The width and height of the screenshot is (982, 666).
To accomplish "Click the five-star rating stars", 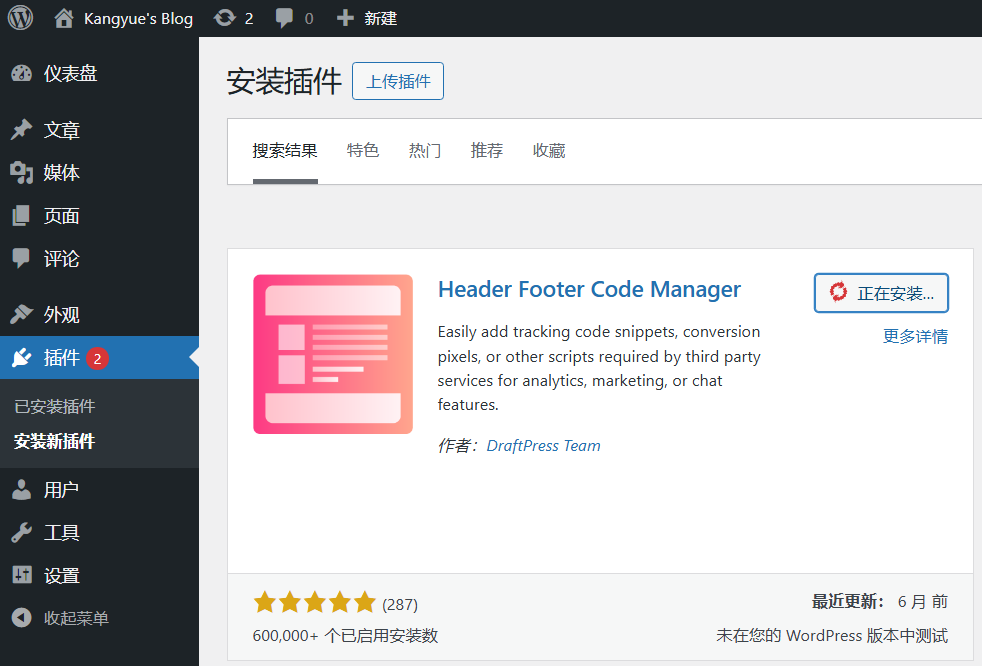I will [314, 603].
